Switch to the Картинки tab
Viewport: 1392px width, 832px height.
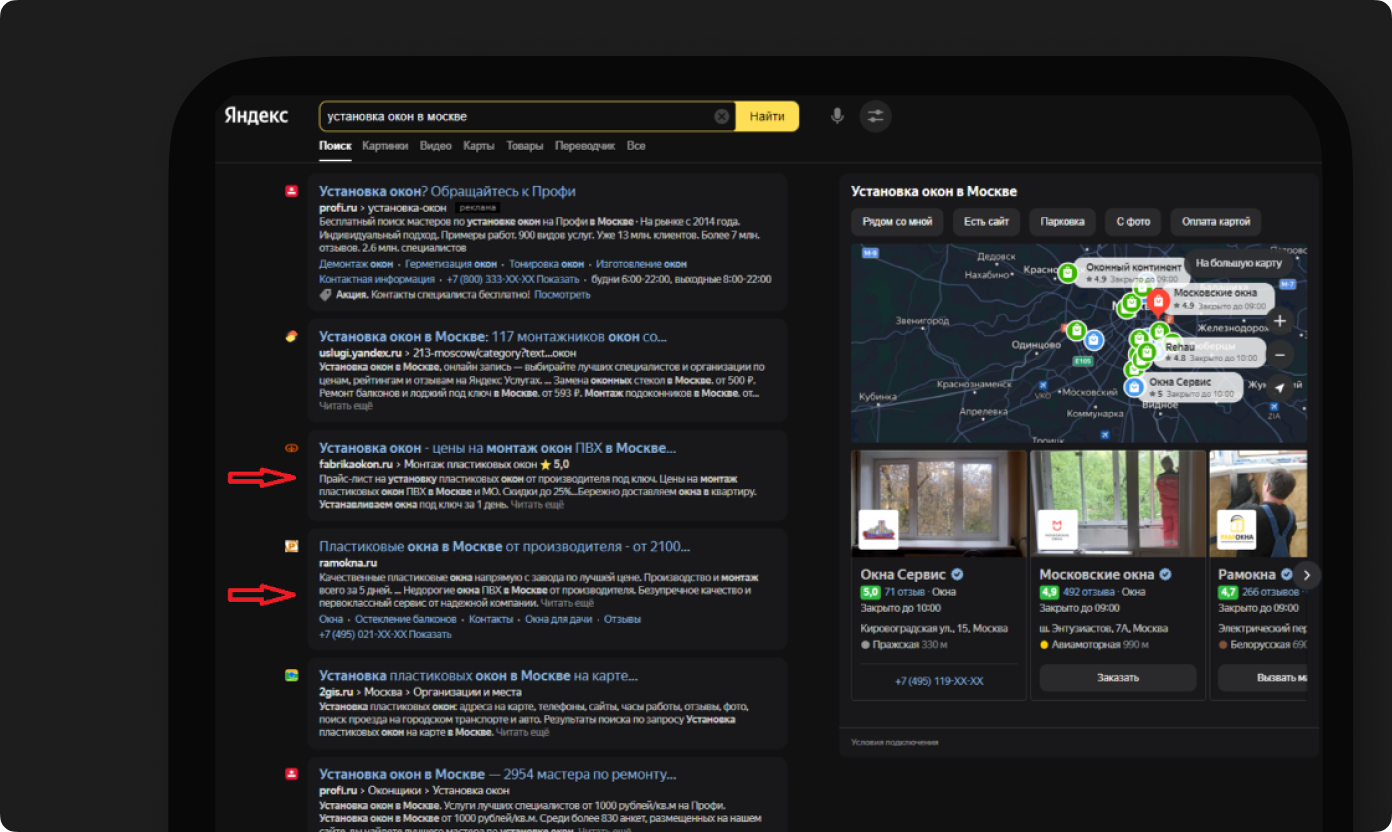click(x=385, y=146)
